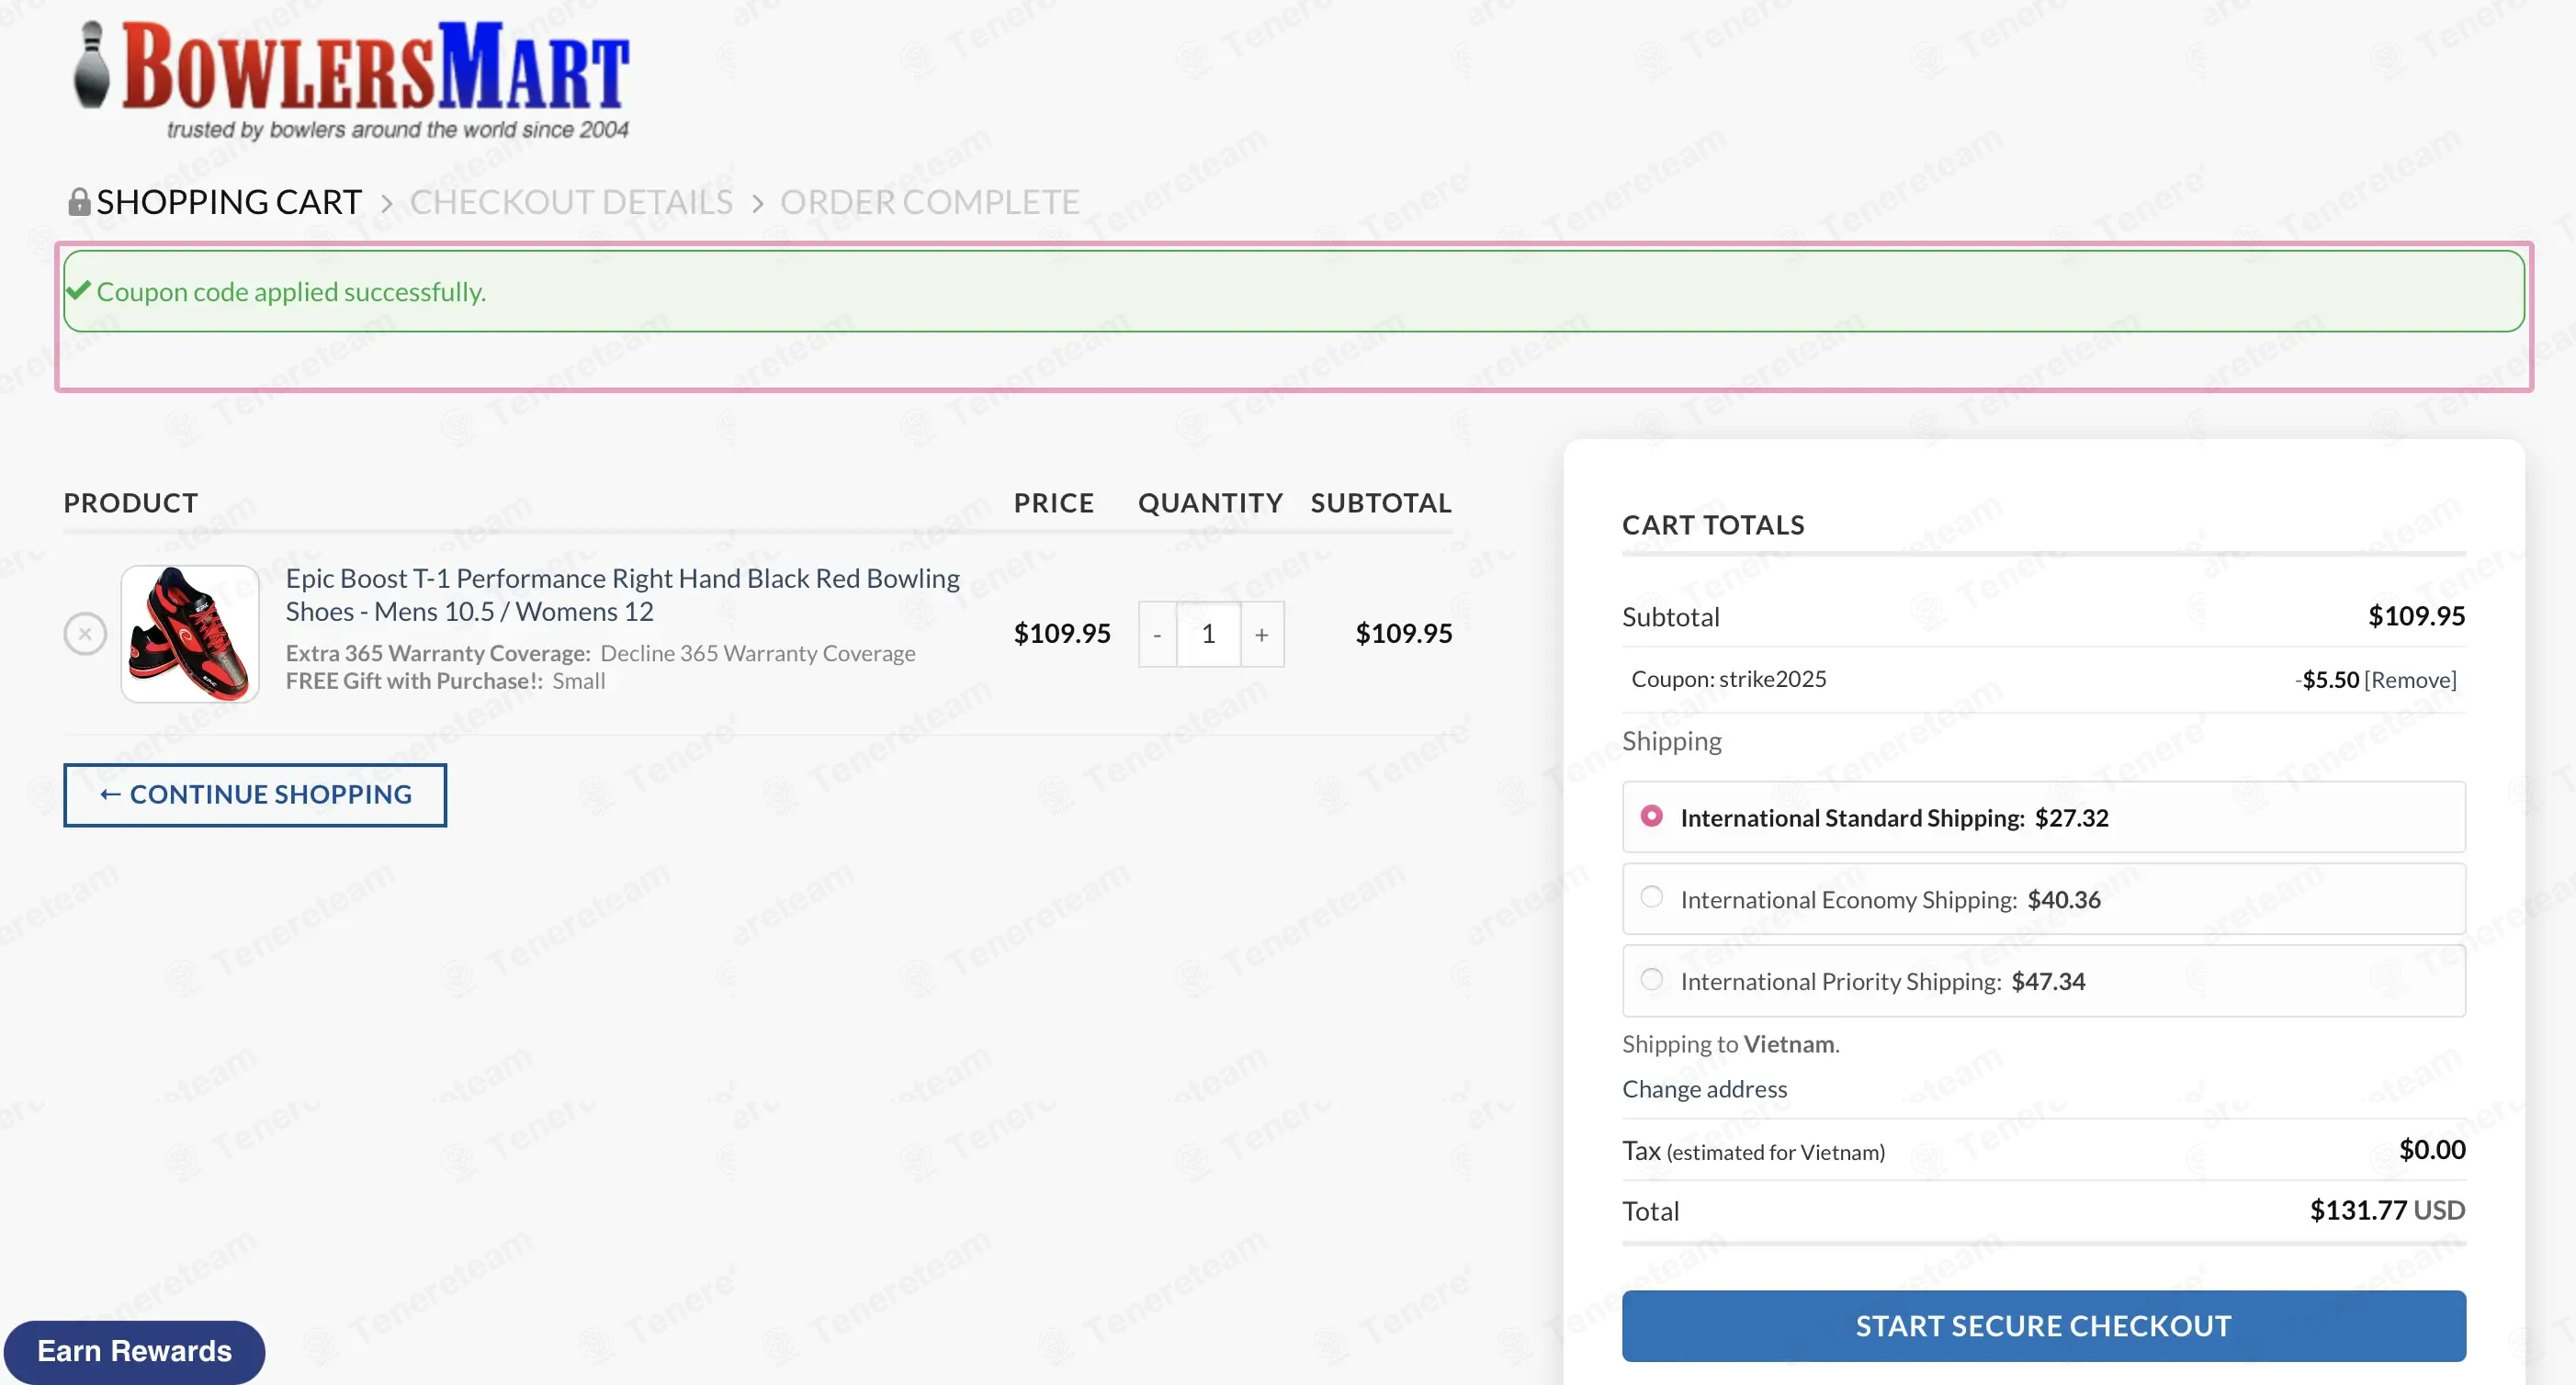
Task: Click the $0.00 tax amount
Action: point(2432,1150)
